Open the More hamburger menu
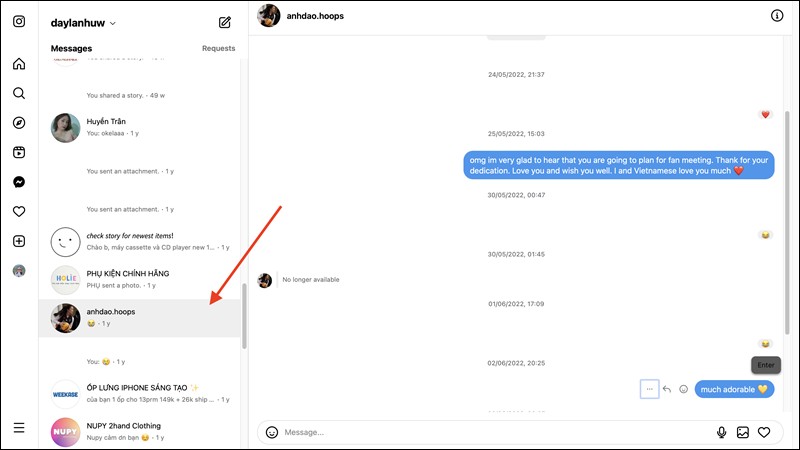 19,428
